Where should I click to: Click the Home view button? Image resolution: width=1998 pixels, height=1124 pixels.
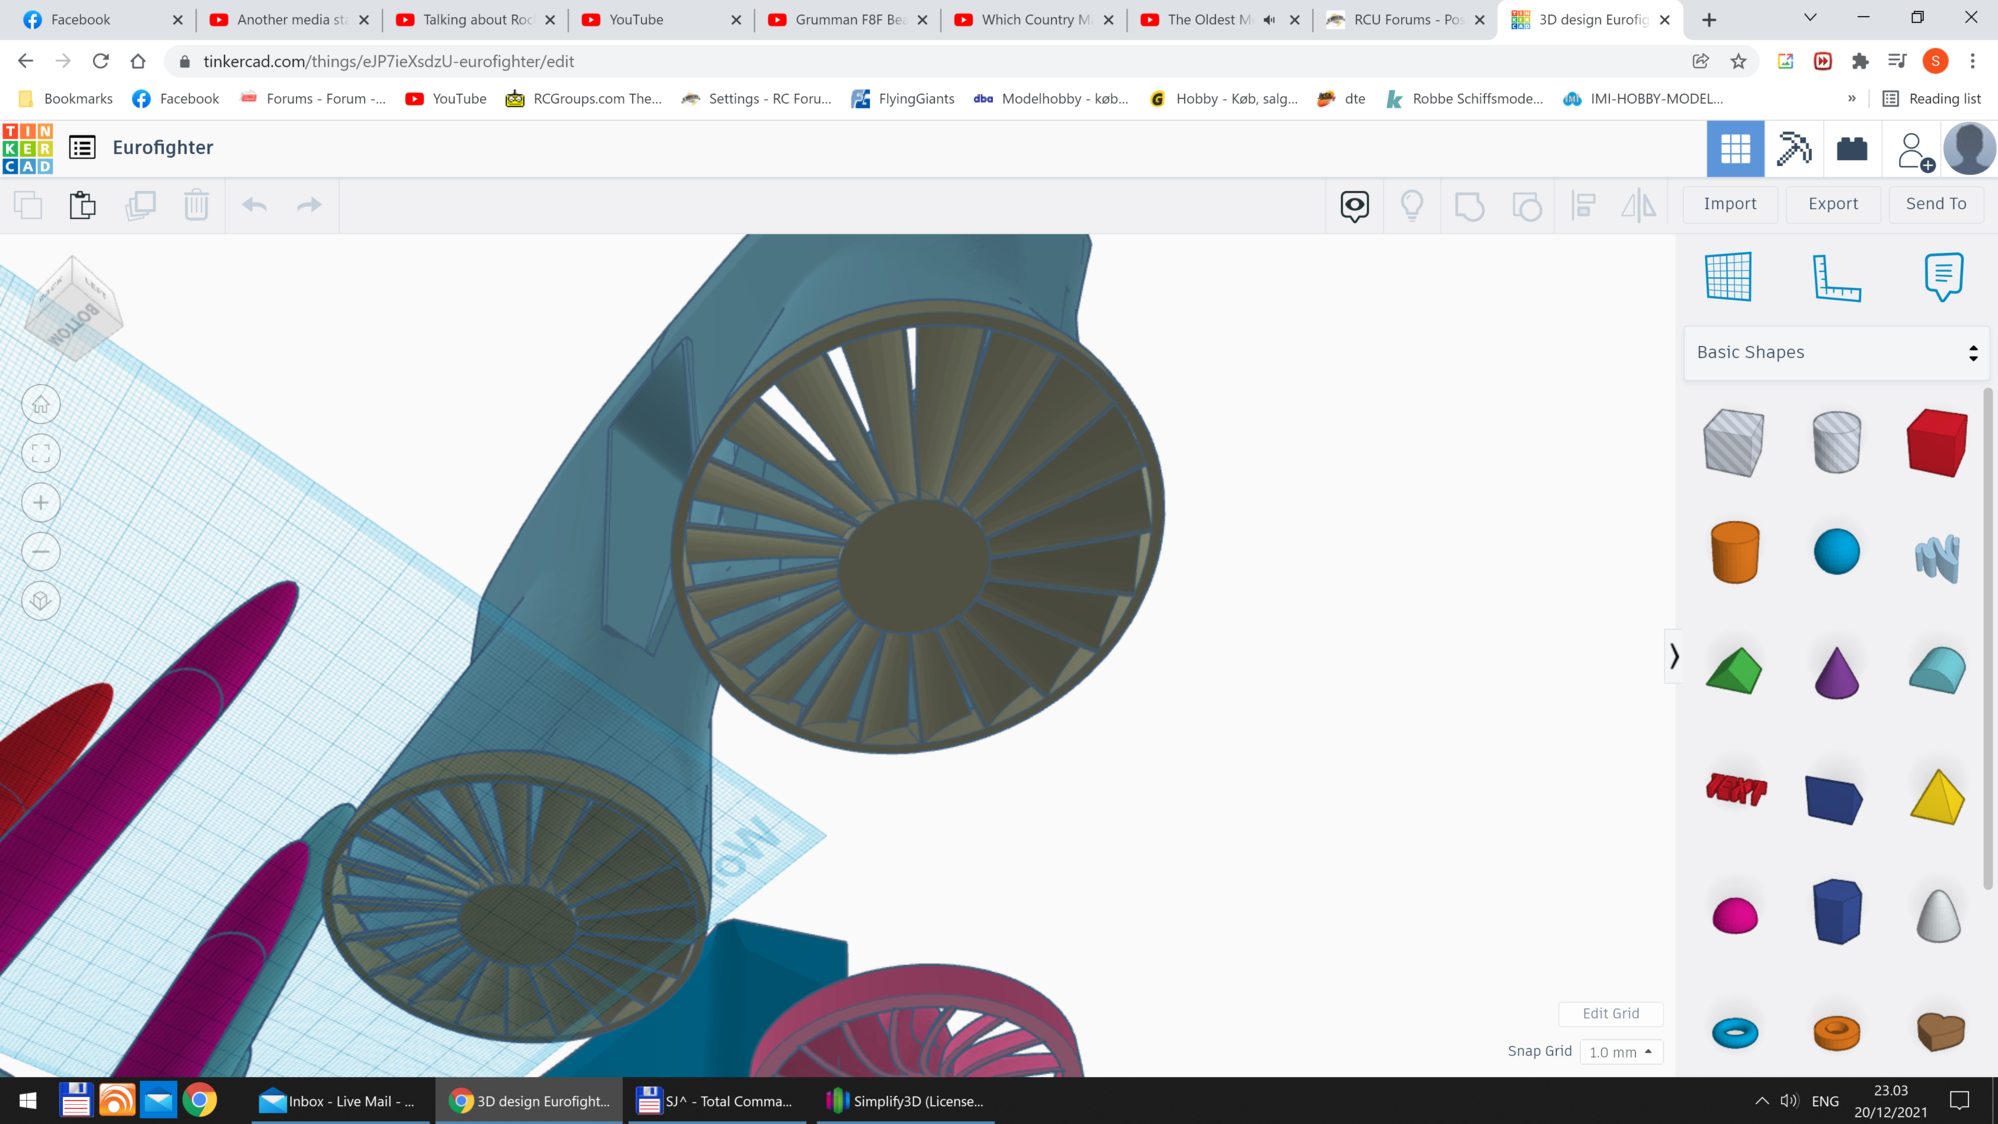pos(41,405)
